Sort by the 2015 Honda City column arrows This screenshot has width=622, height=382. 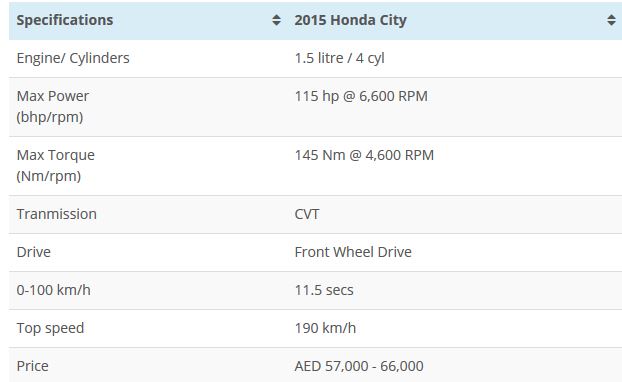[x=611, y=20]
